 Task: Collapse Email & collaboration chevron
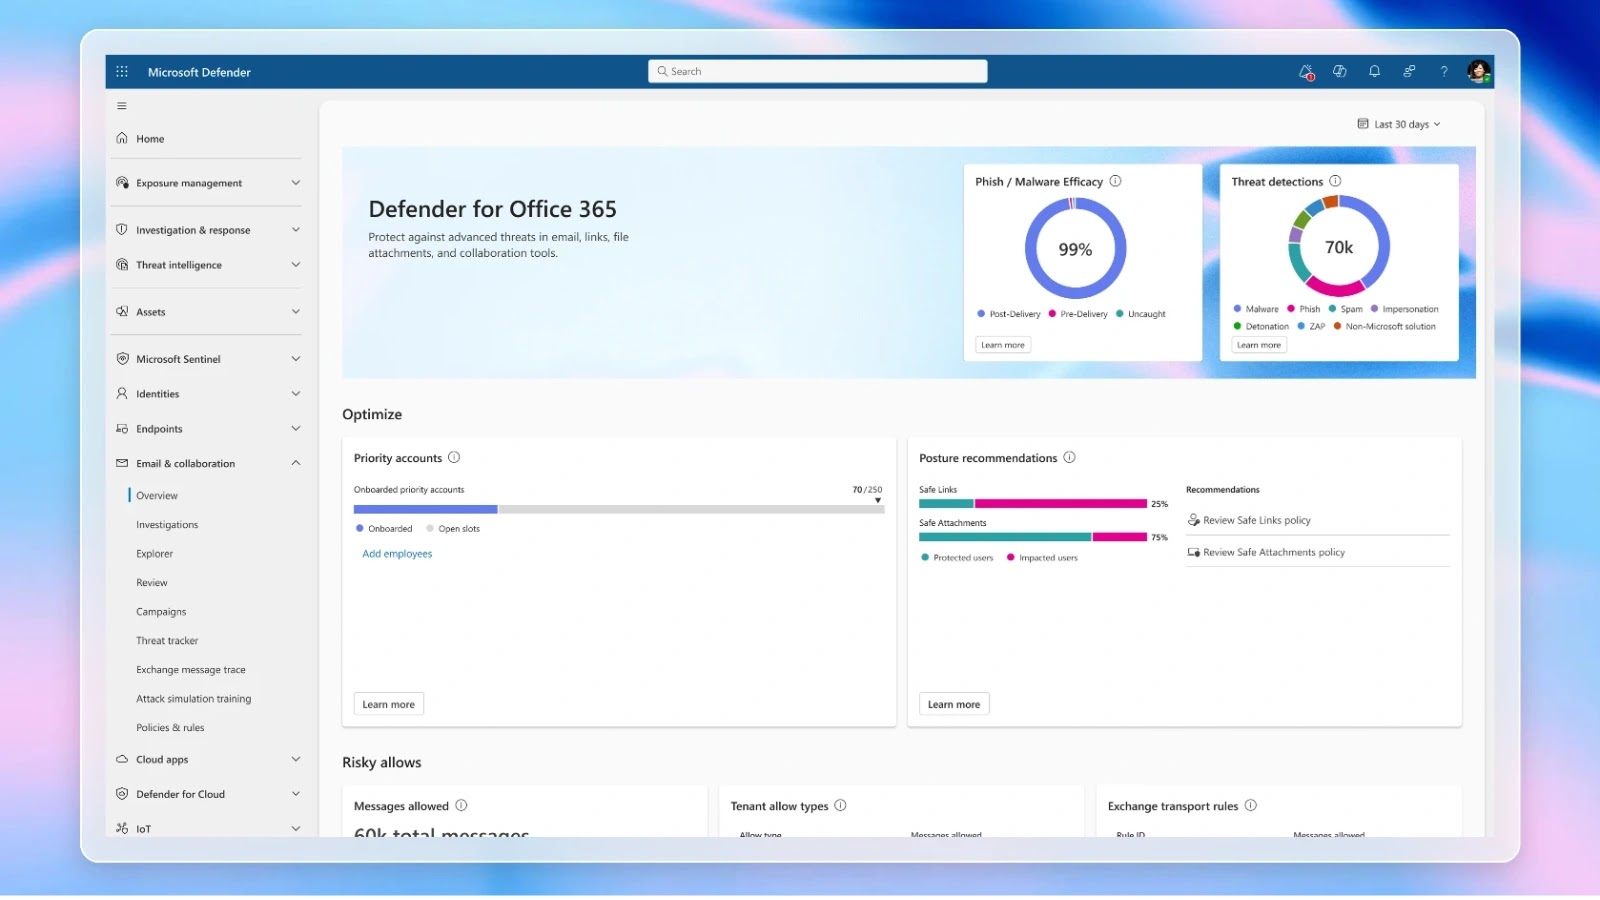tap(296, 464)
